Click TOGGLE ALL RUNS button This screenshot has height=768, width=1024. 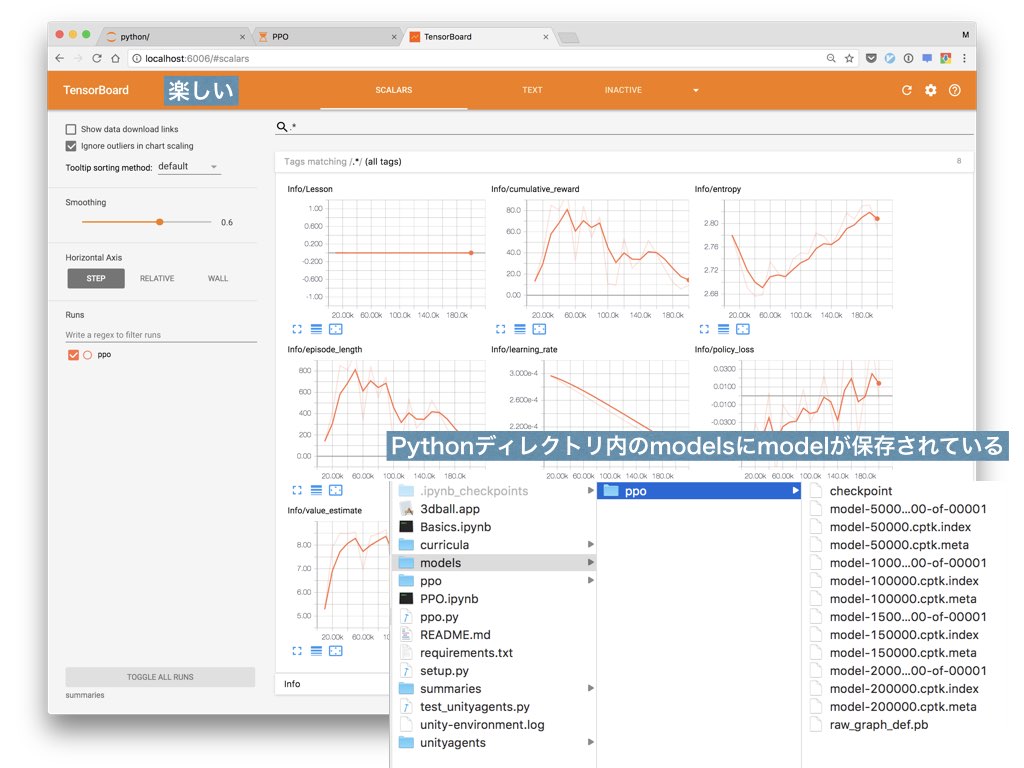(160, 677)
